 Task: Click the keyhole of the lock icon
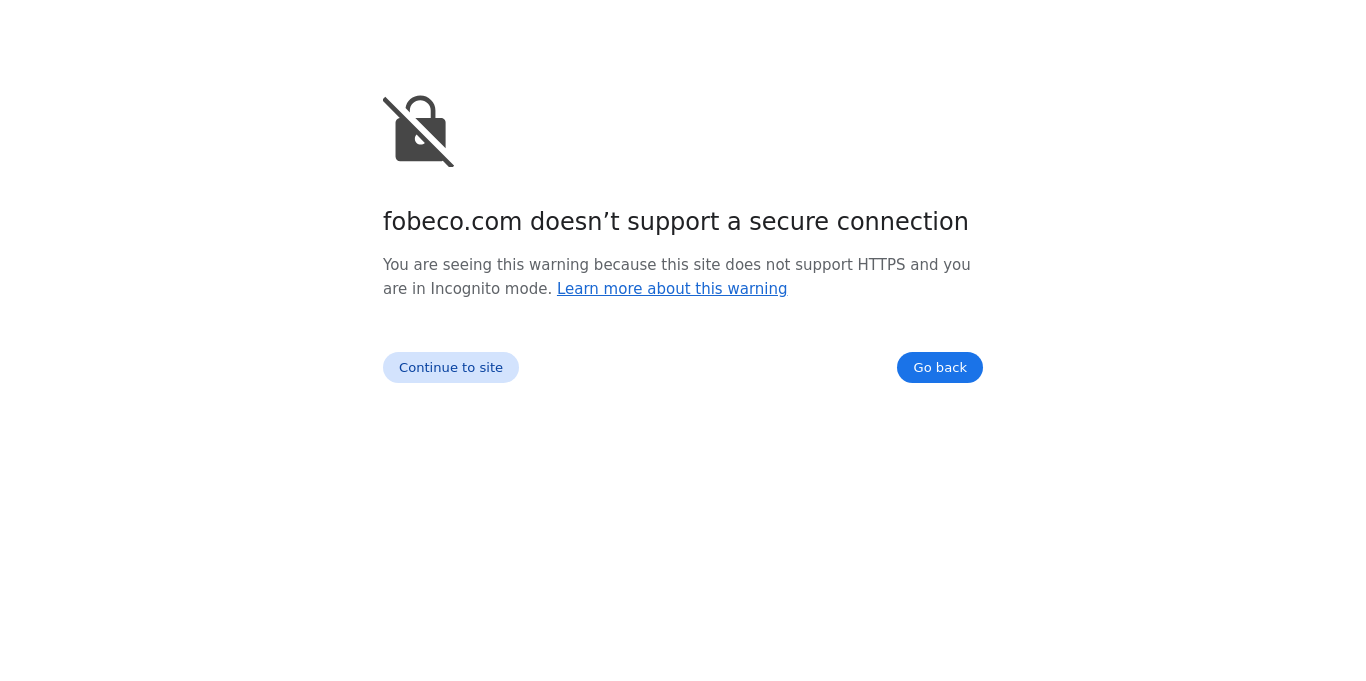[420, 138]
